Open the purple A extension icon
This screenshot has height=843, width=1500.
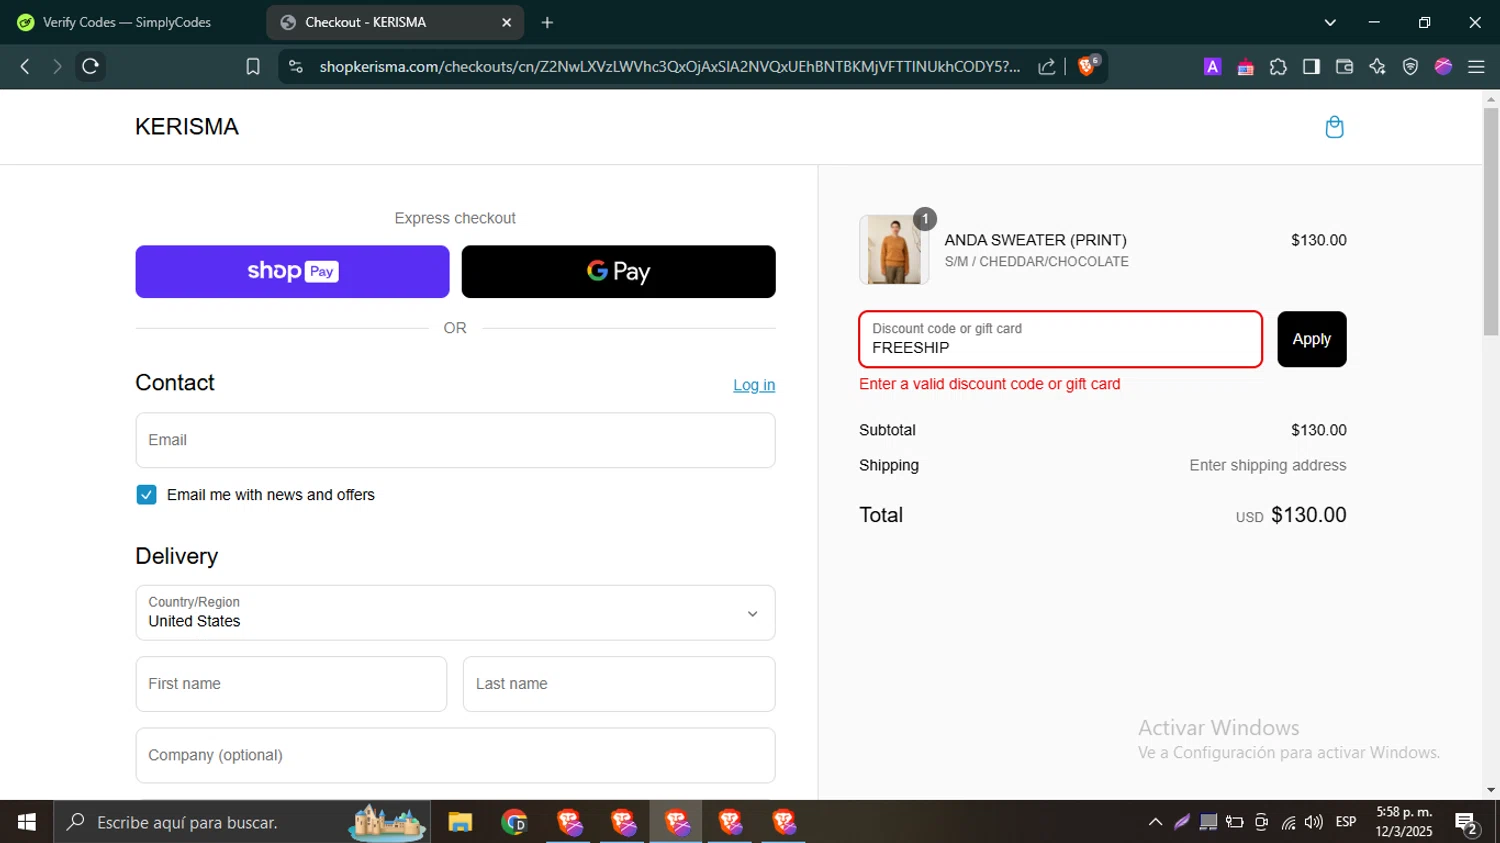point(1212,67)
